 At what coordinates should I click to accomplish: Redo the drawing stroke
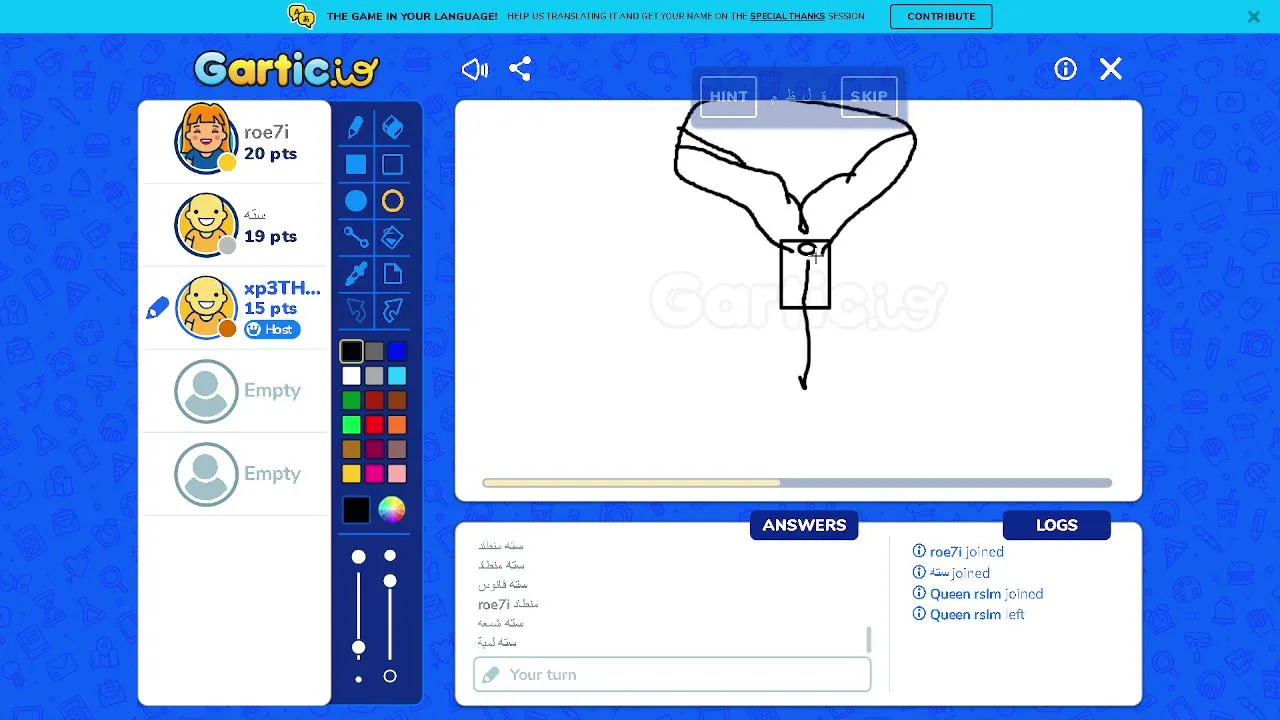pos(393,310)
